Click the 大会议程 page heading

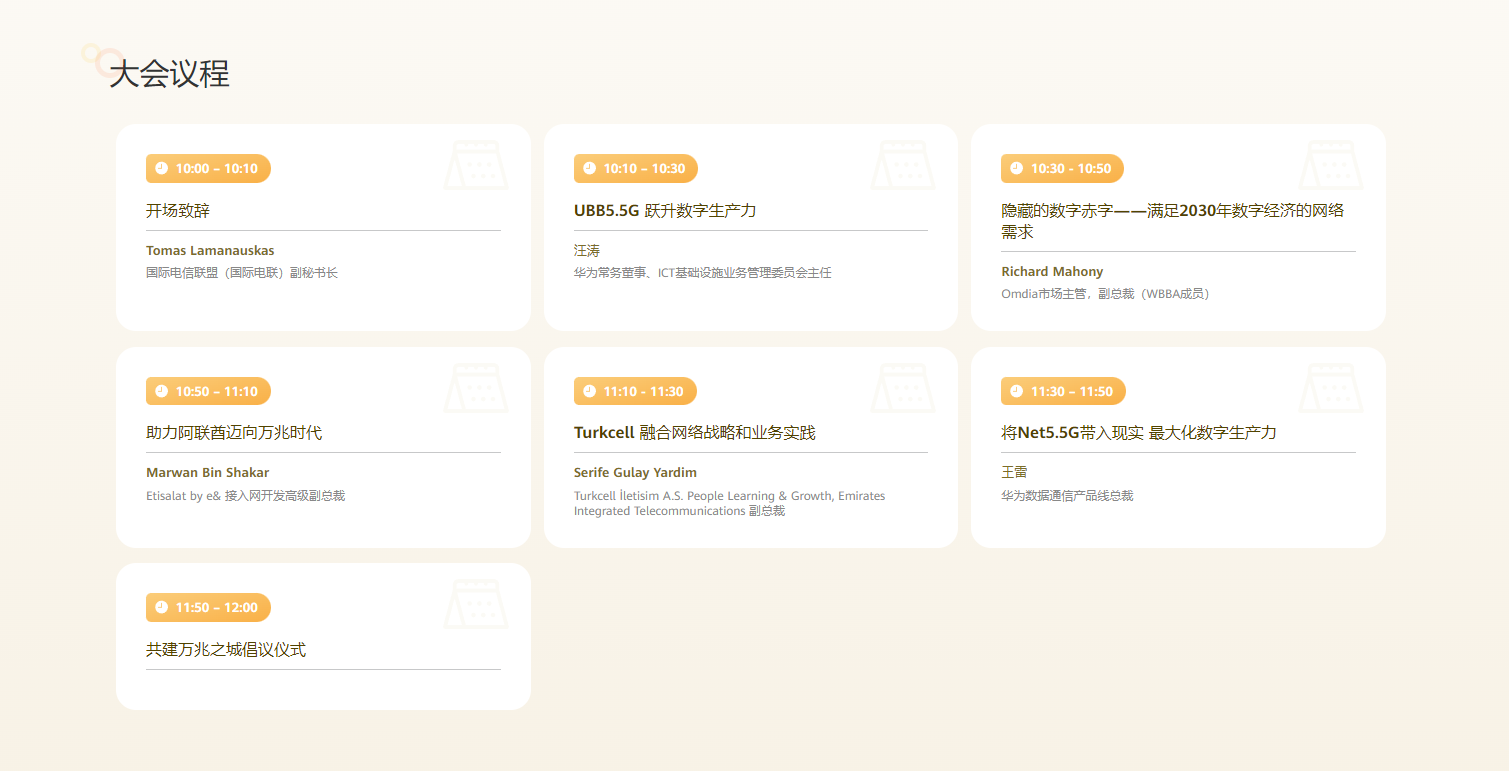169,74
